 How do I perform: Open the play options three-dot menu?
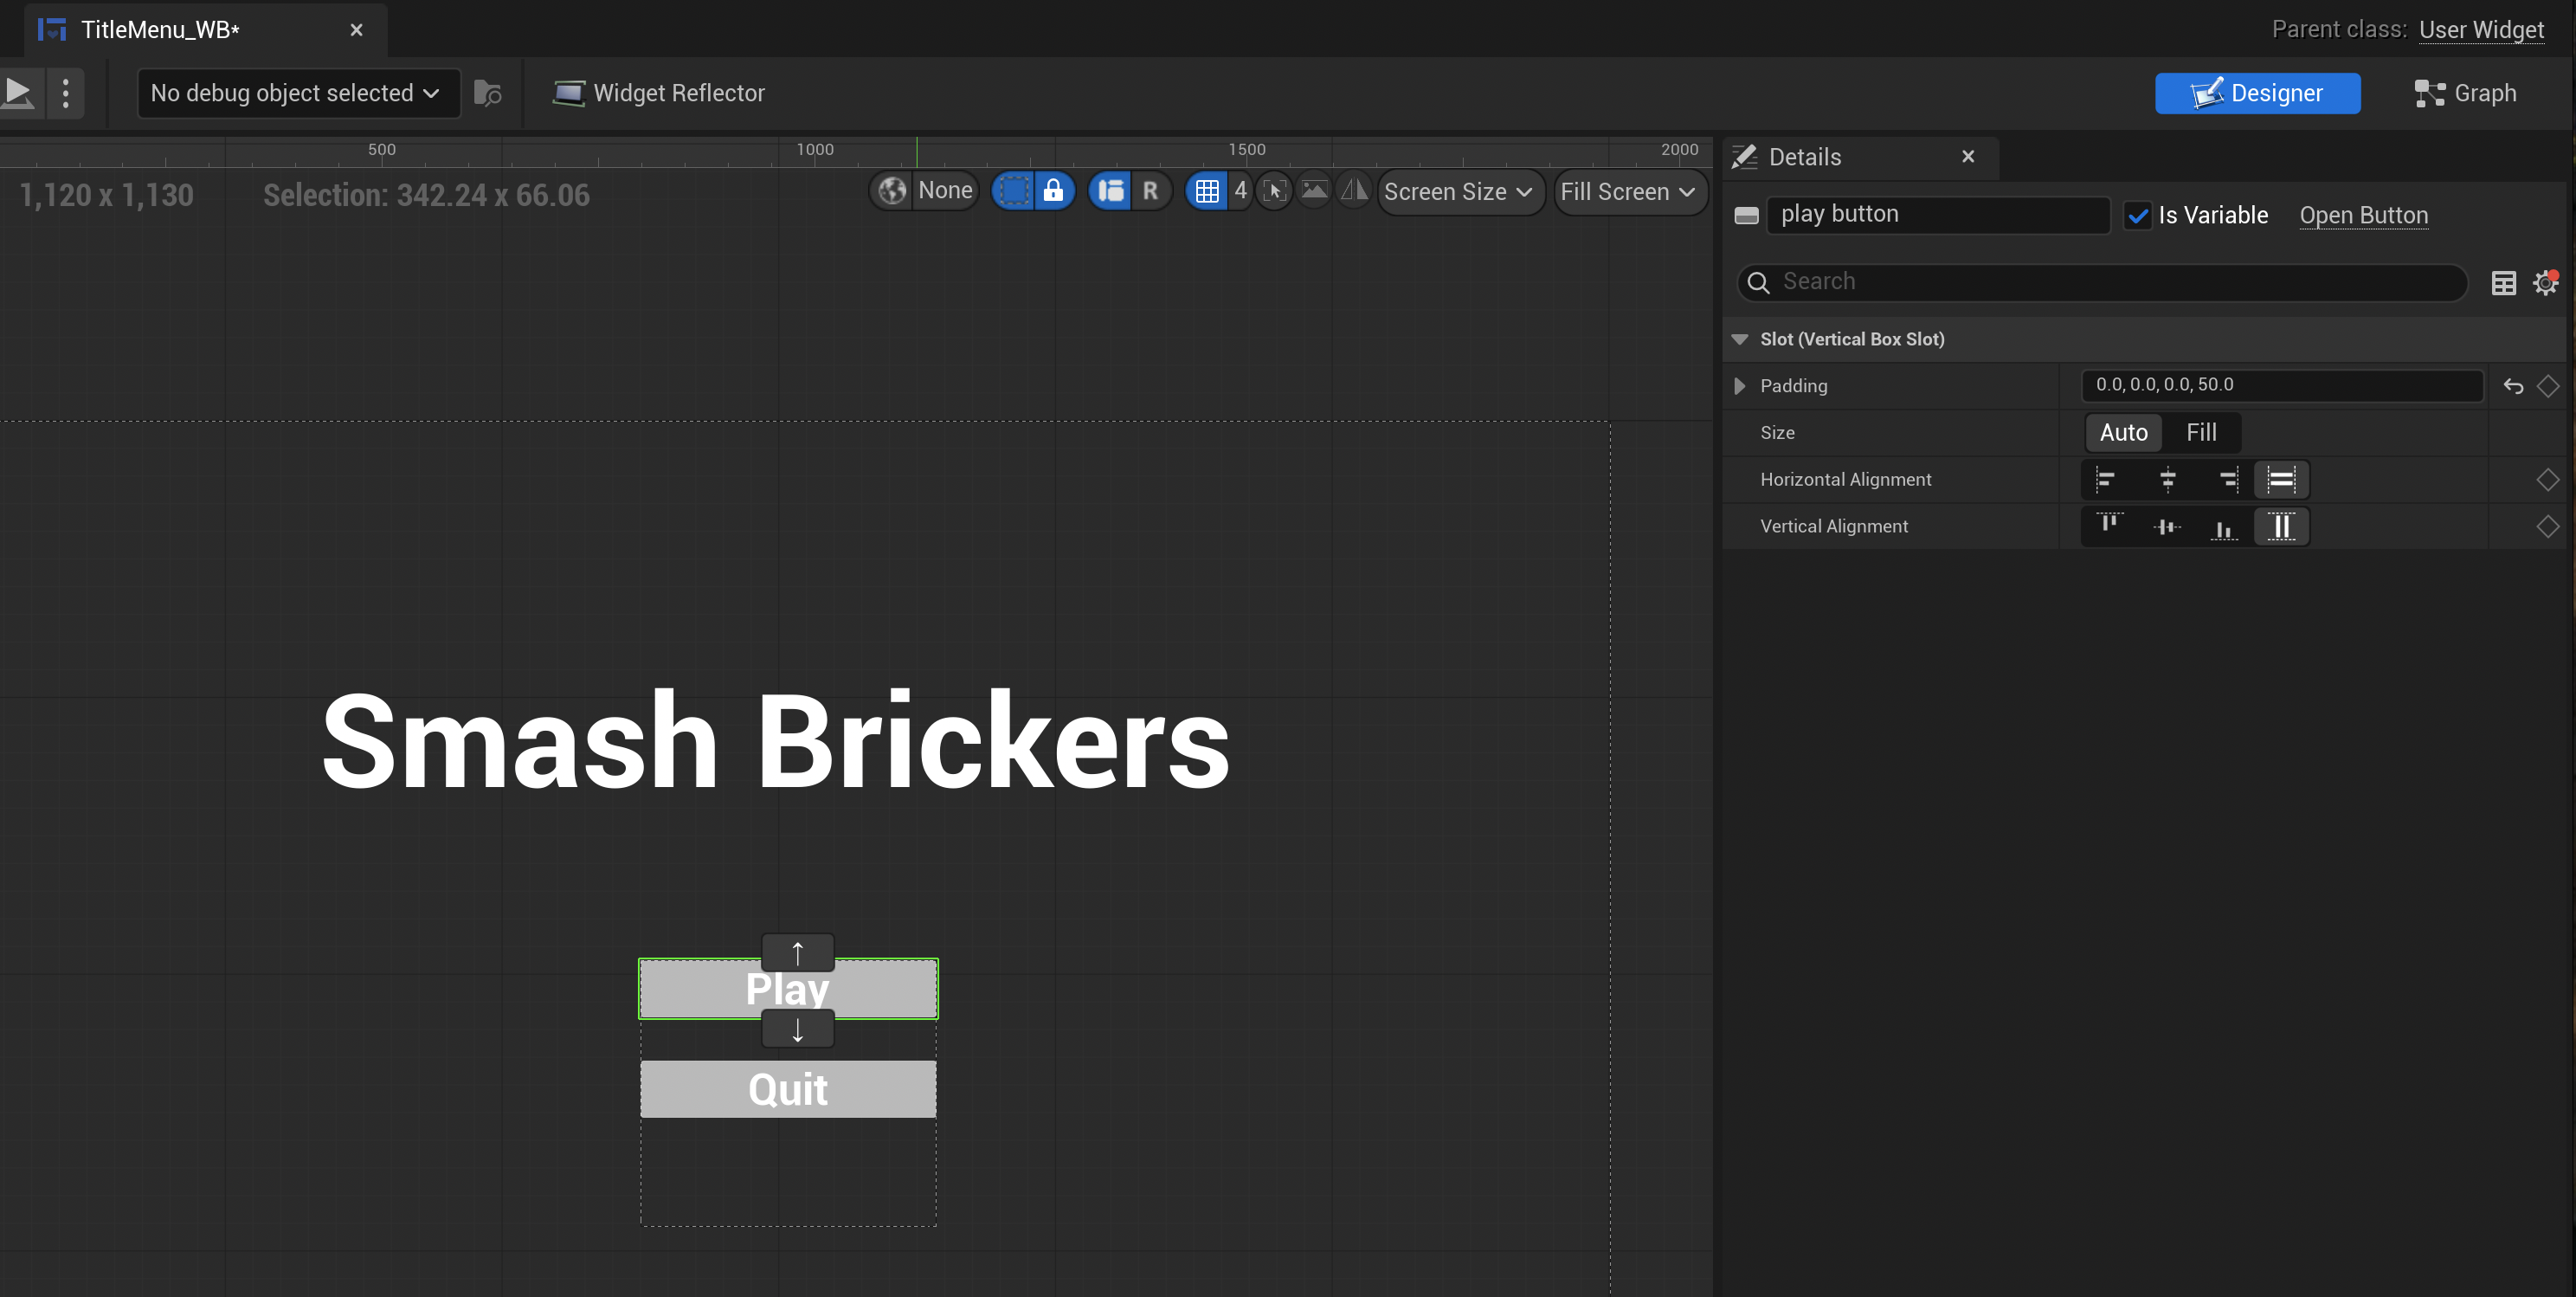(x=66, y=93)
